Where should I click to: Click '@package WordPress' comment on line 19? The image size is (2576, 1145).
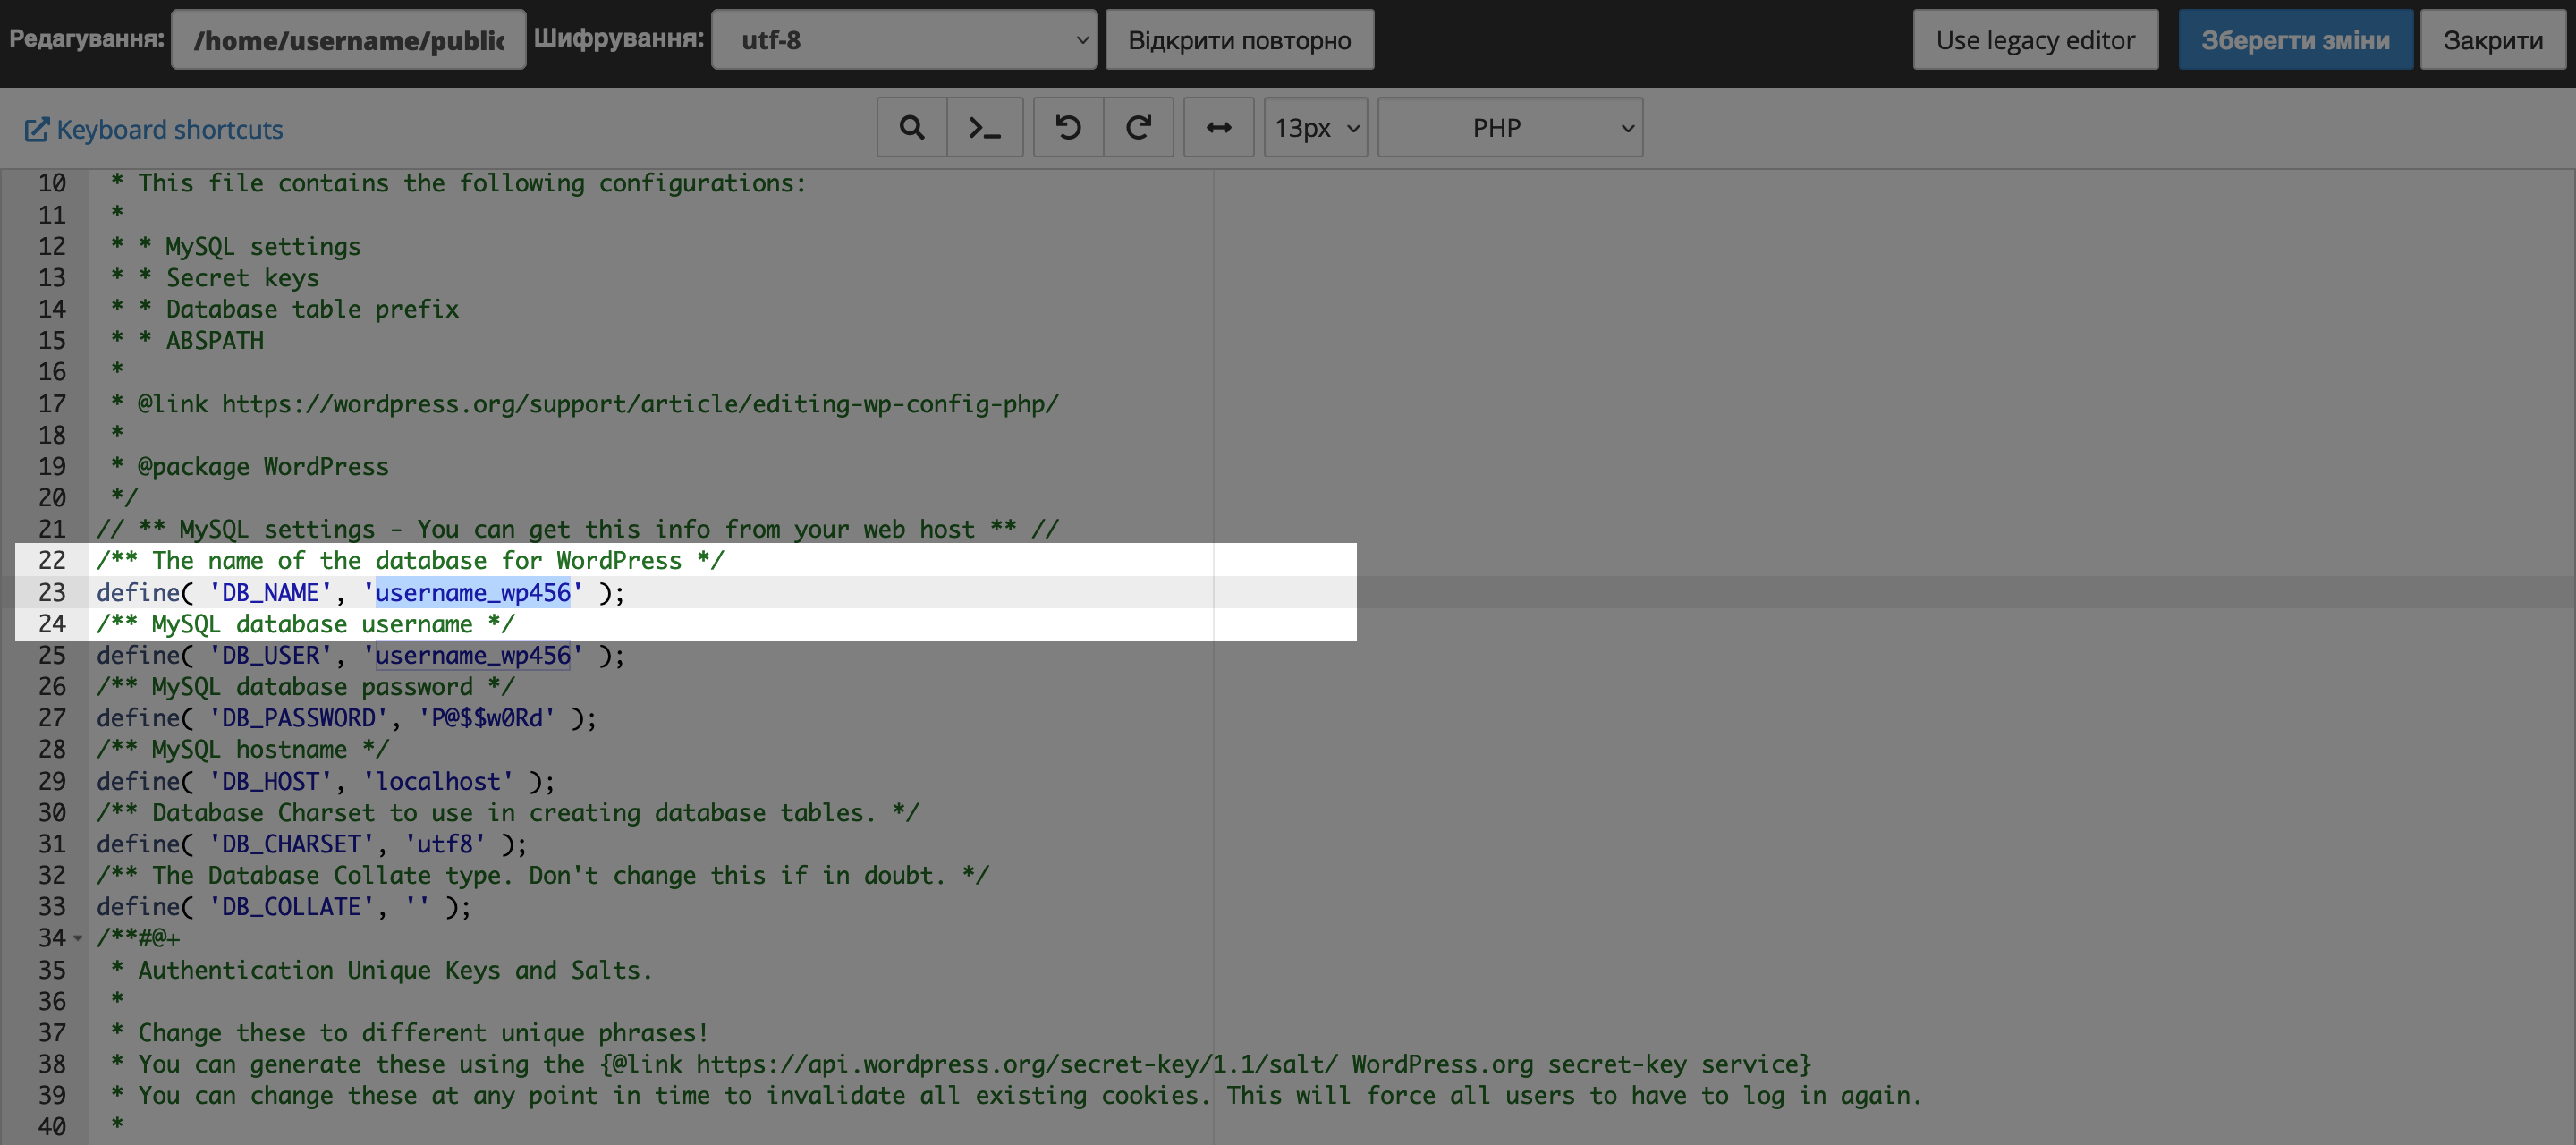263,467
